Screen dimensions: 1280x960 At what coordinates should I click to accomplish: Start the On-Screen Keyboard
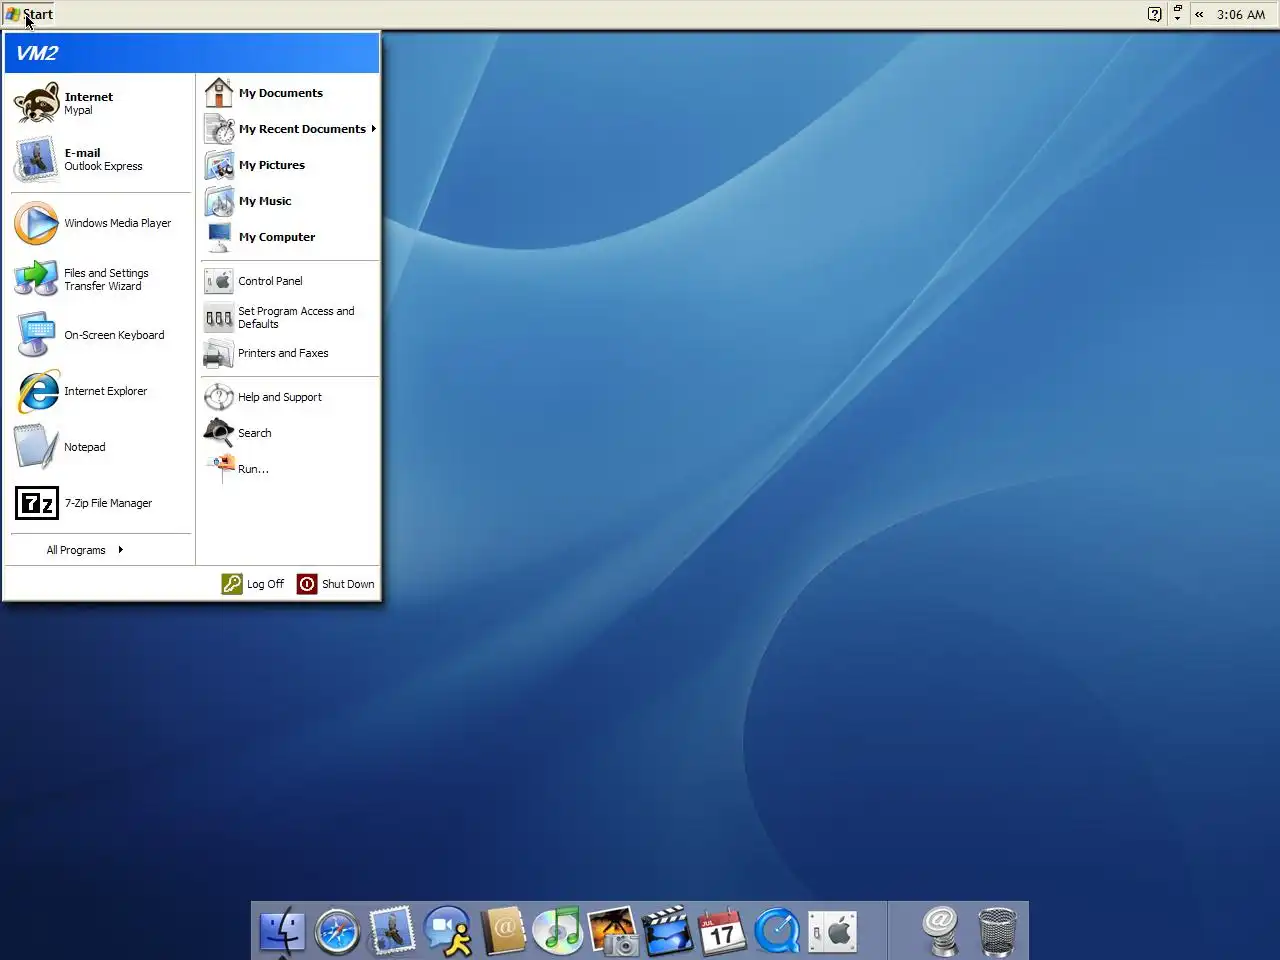[101, 335]
